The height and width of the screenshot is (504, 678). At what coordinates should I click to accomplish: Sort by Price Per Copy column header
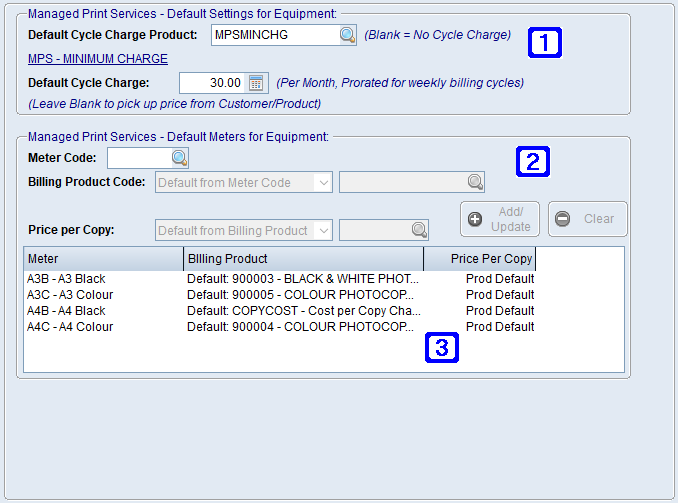tap(480, 258)
